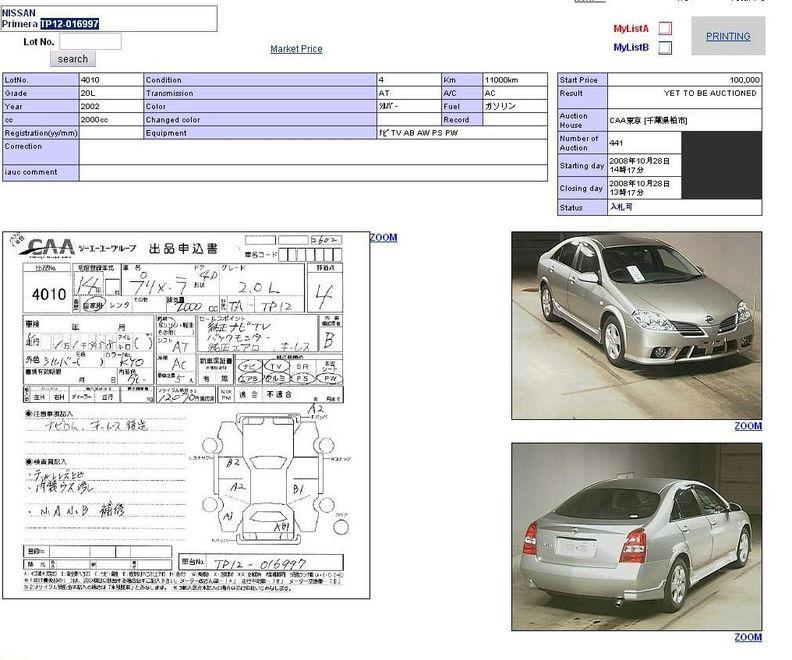Click the Km value 11000km
The image size is (792, 660).
502,80
